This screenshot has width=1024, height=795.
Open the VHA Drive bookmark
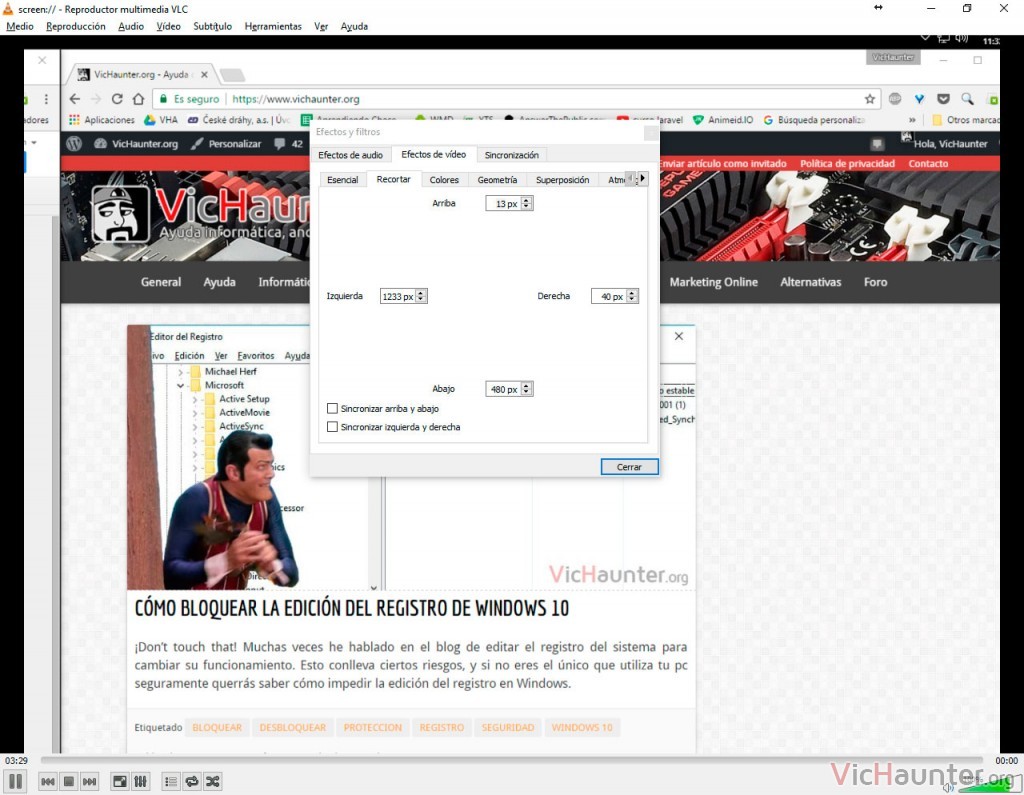(x=161, y=120)
